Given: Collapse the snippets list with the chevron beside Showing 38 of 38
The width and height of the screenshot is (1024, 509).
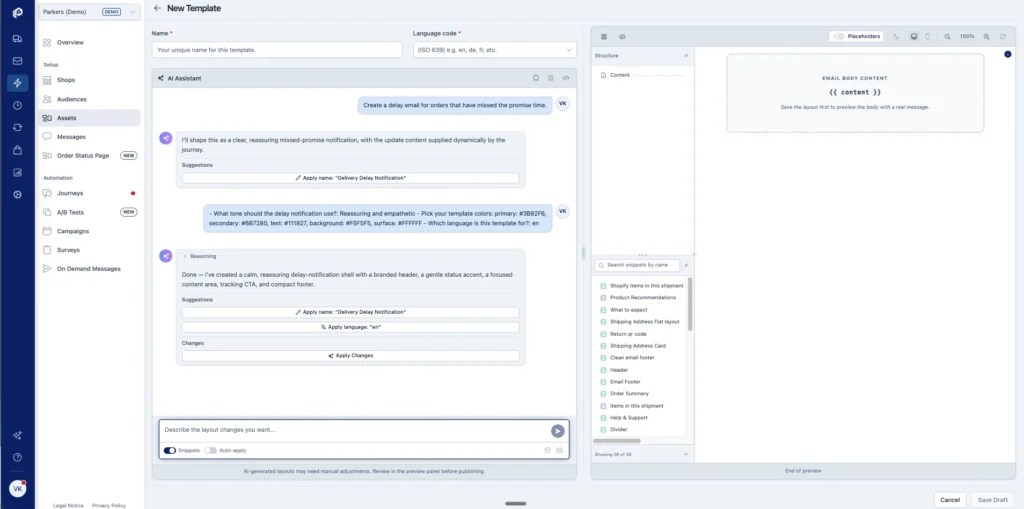Looking at the screenshot, I should (686, 453).
